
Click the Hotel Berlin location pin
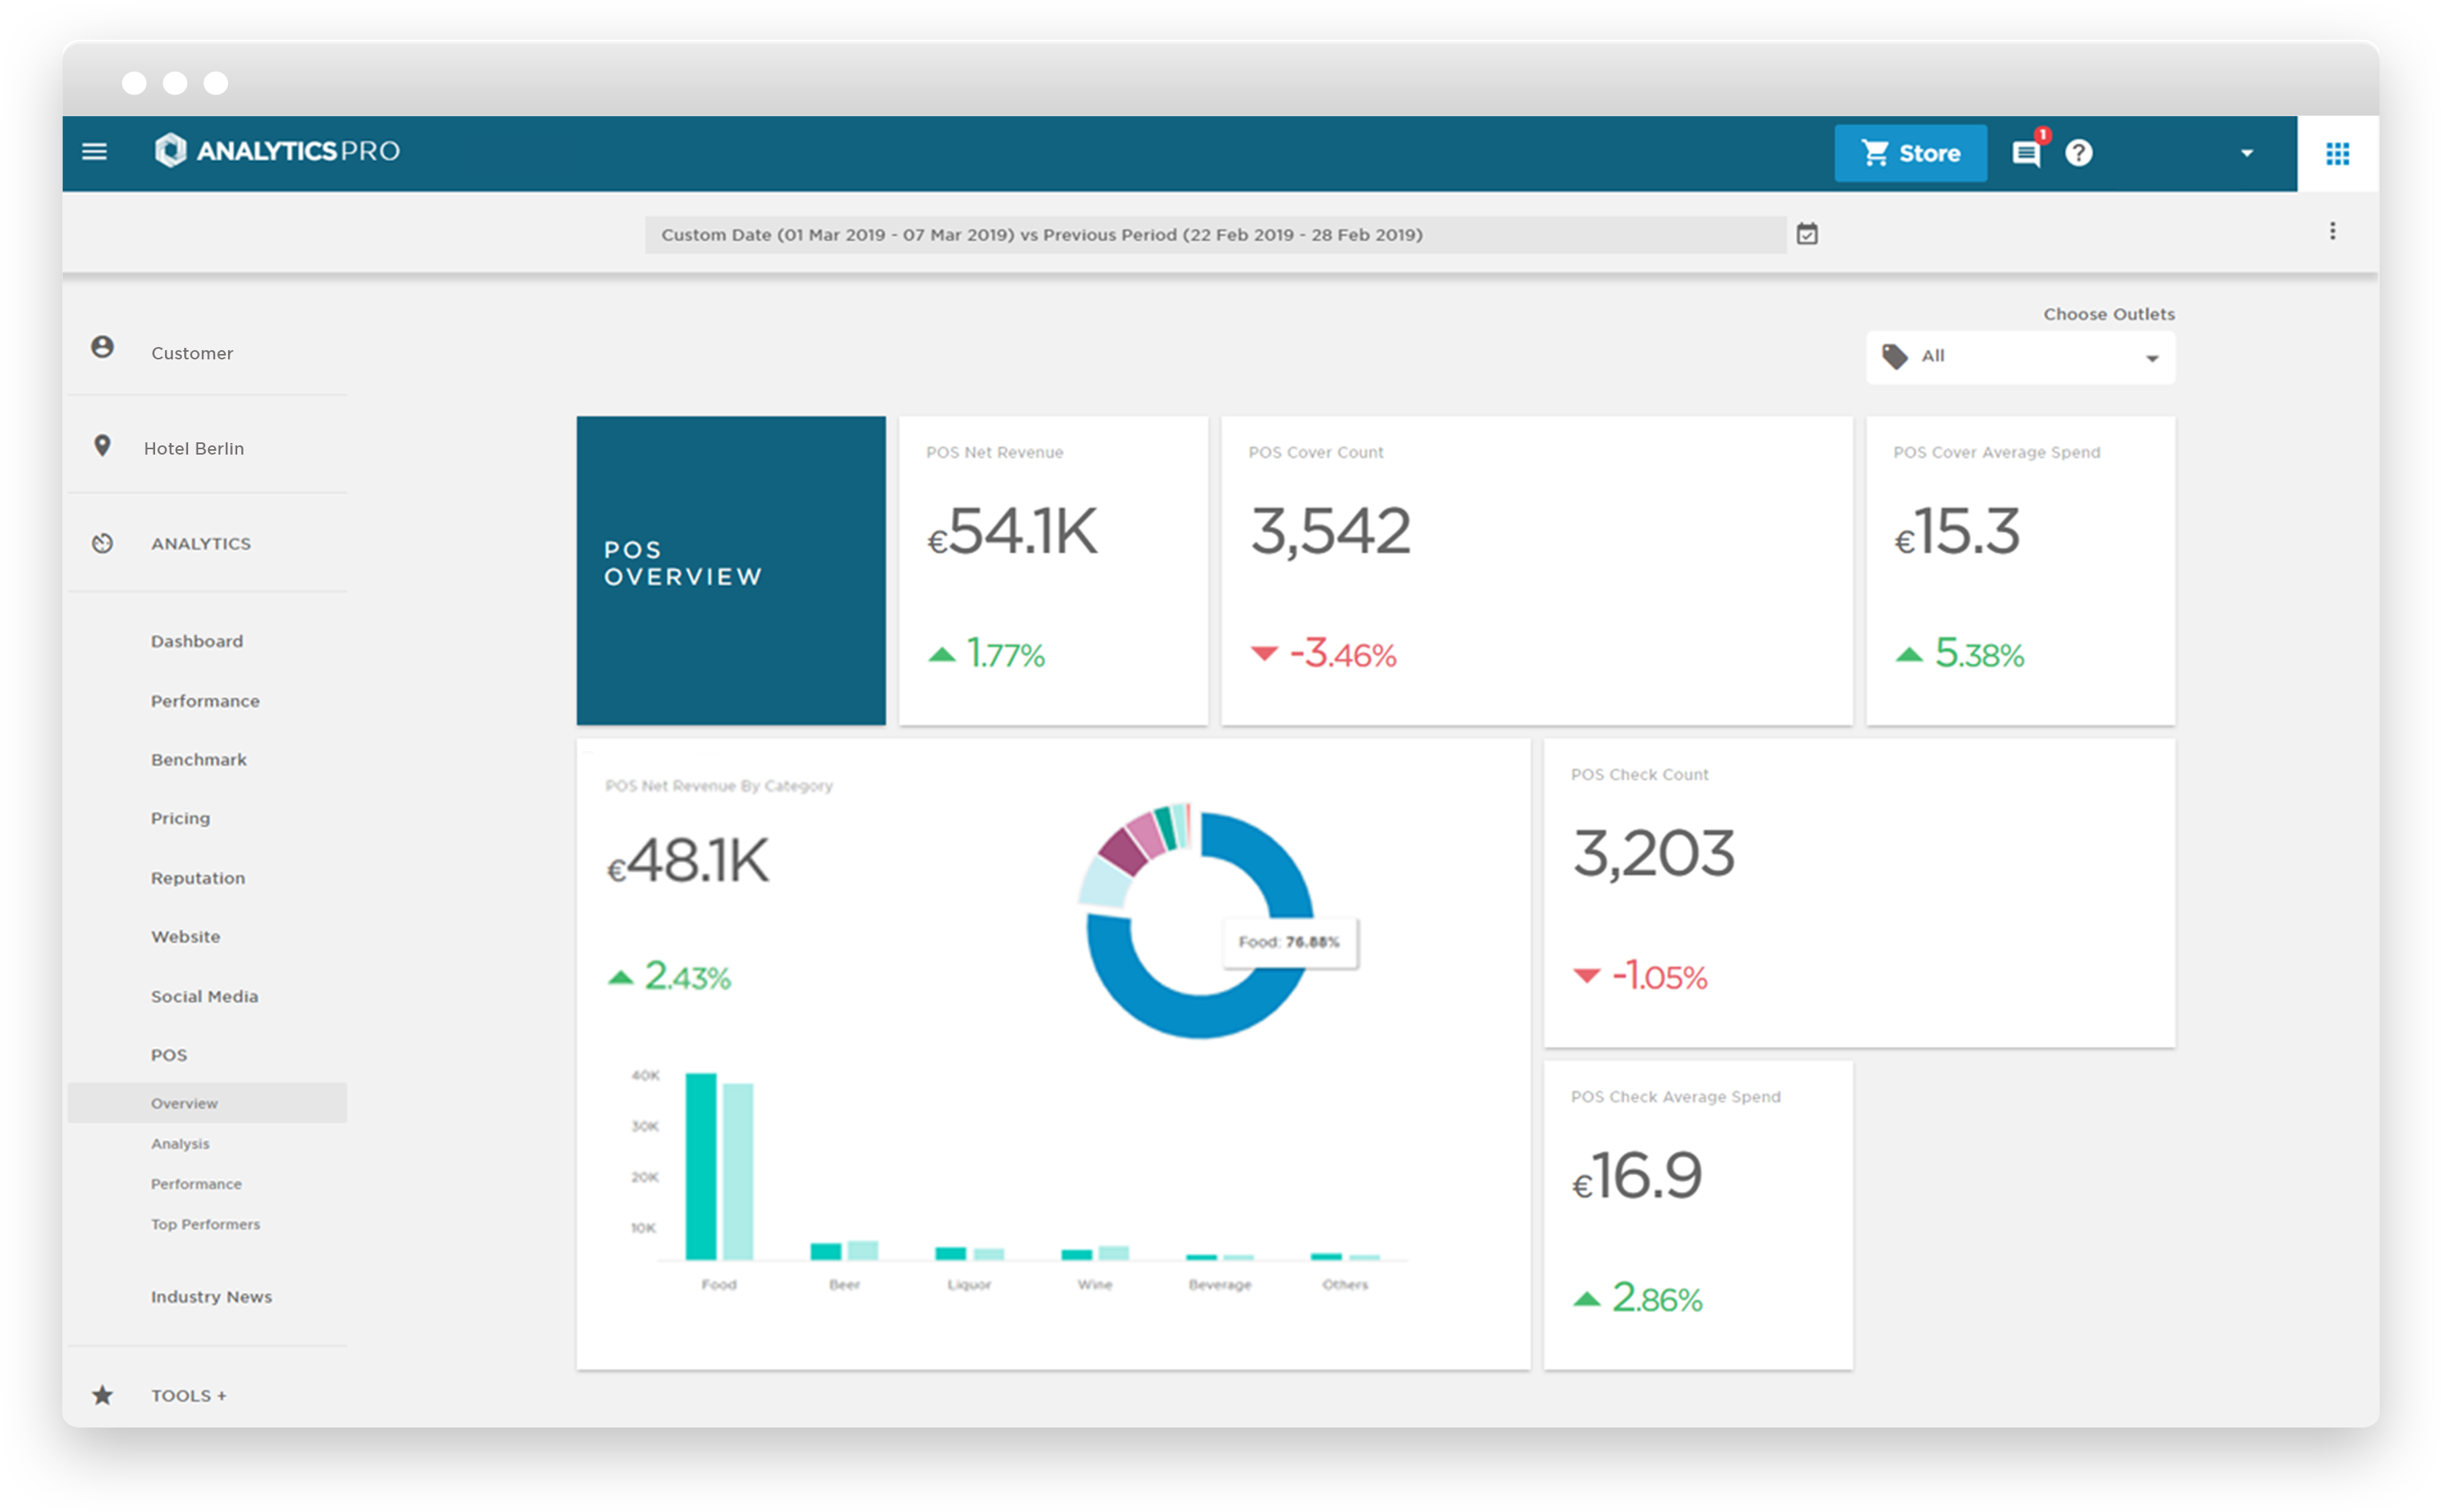(102, 446)
